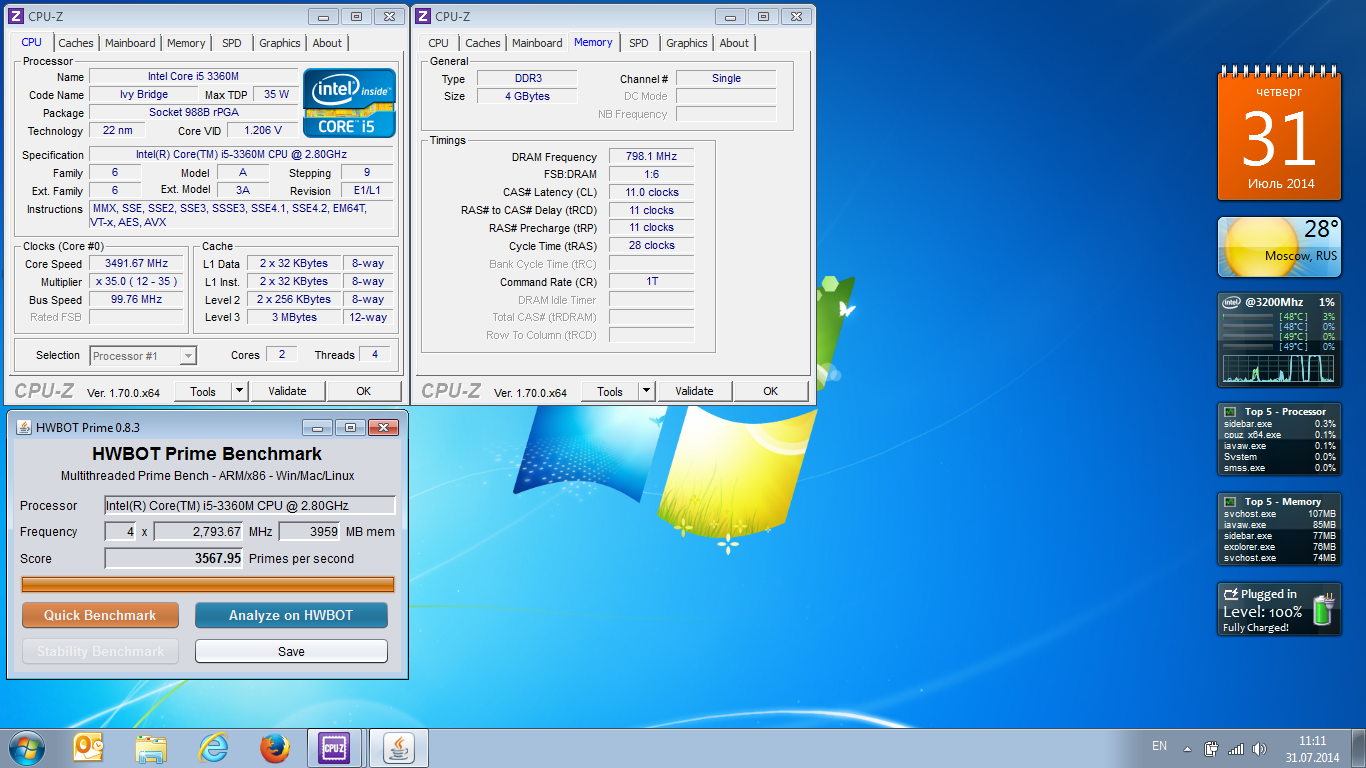The image size is (1366, 768).
Task: Click the 3959 MB mem field
Action: pos(310,531)
